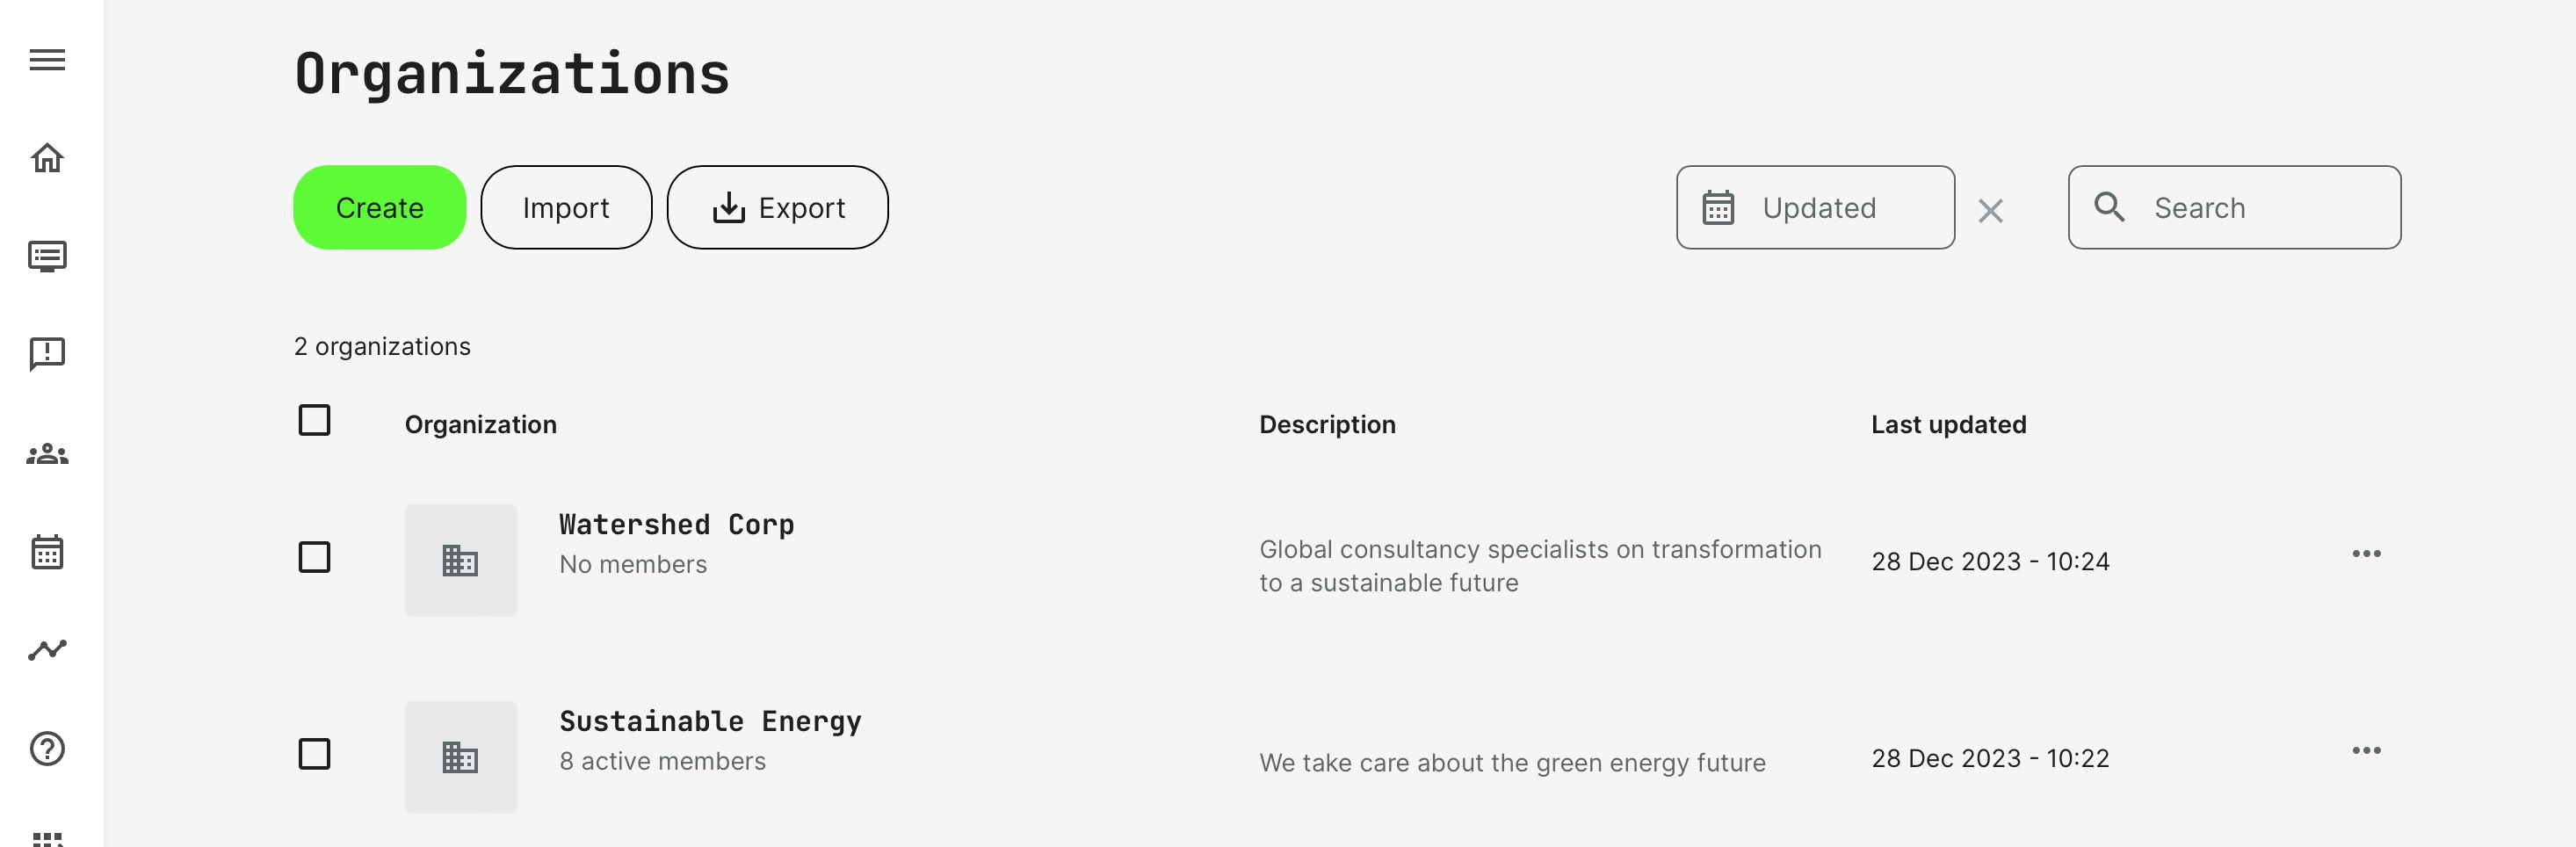Click the help question mark icon
The height and width of the screenshot is (847, 2576).
(x=47, y=749)
